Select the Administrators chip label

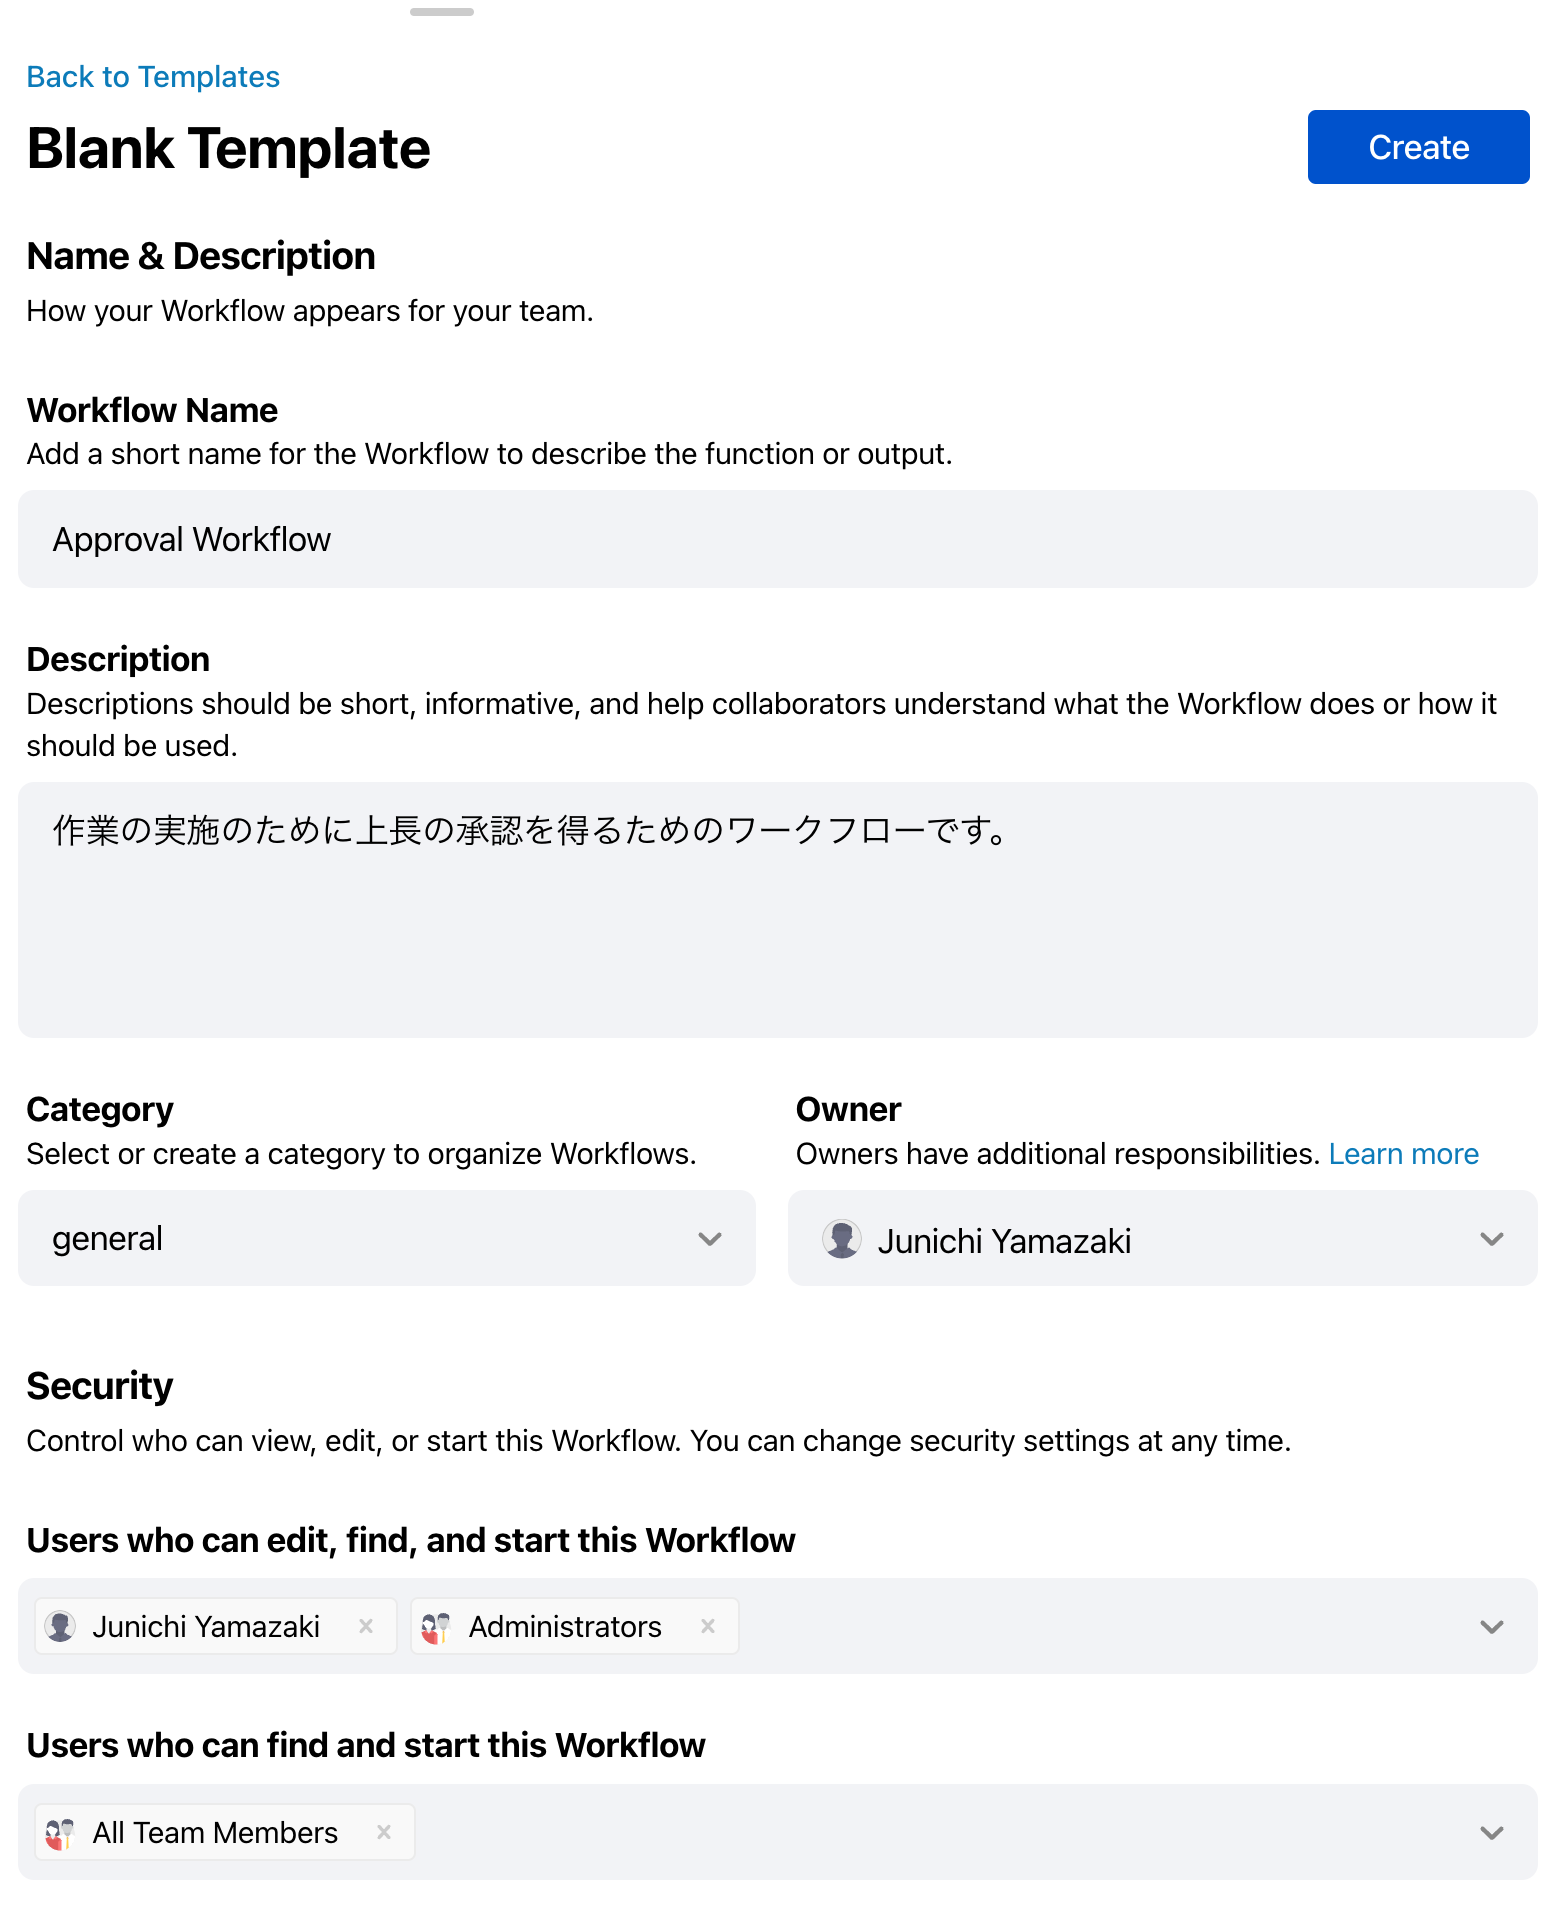coord(565,1627)
